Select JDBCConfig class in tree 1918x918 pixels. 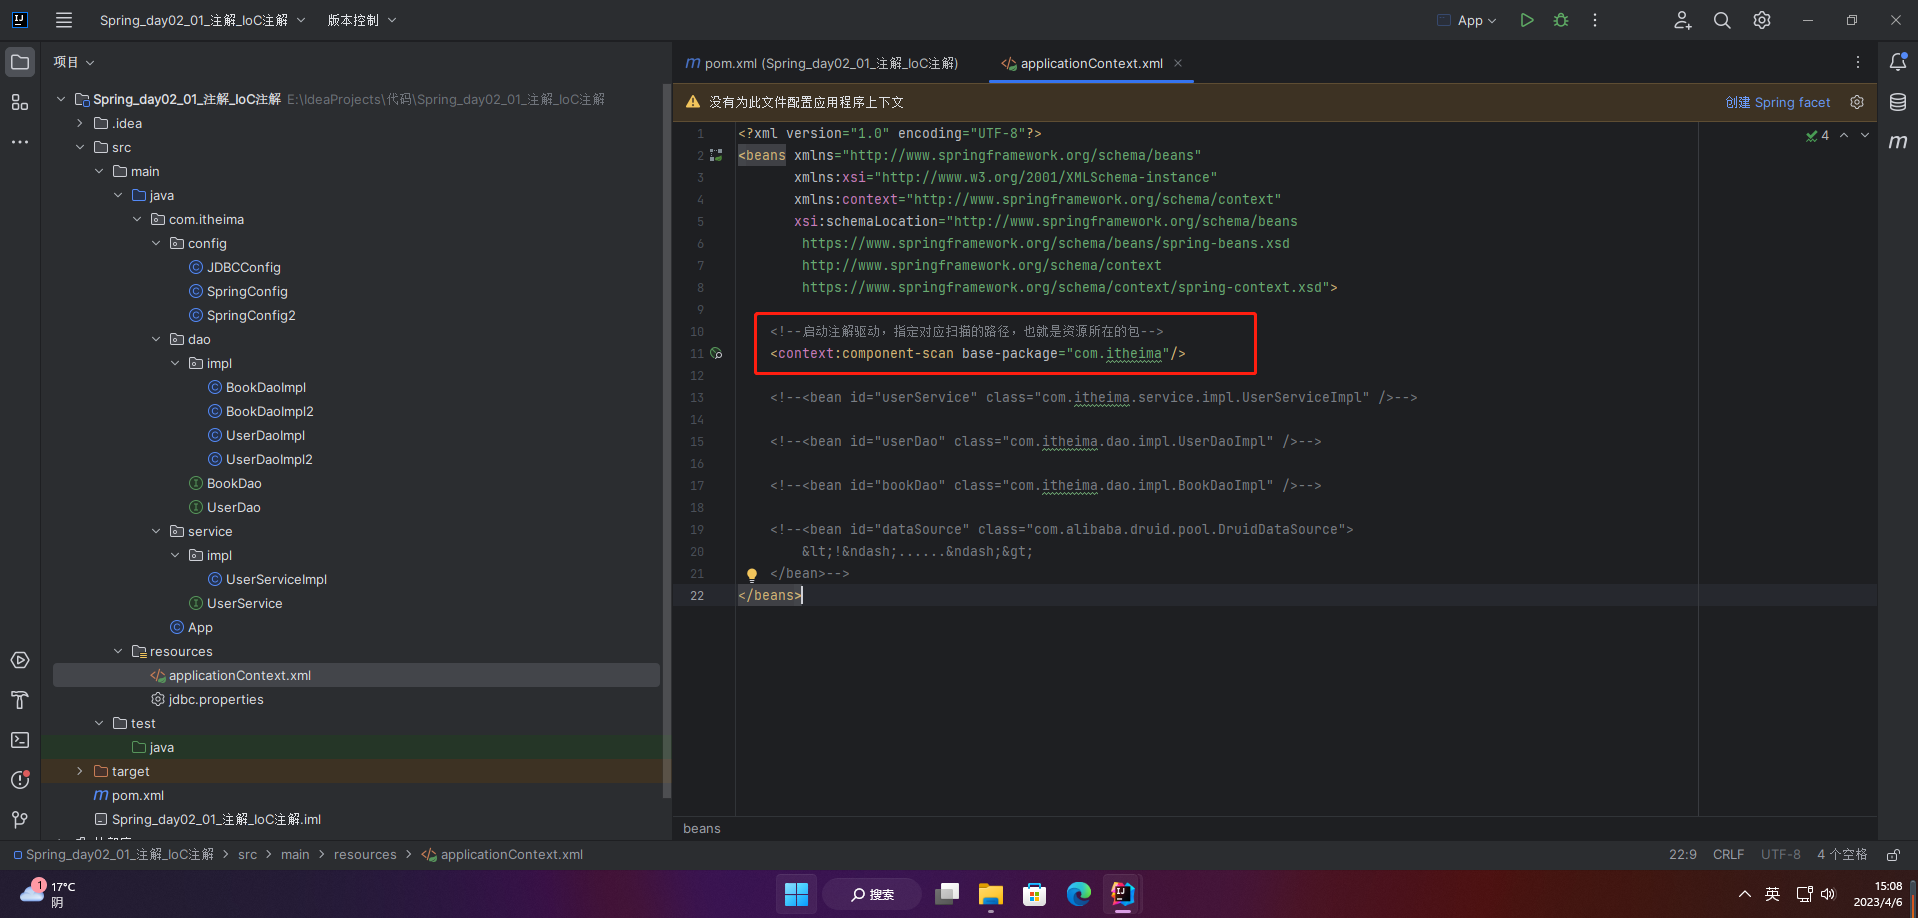[x=243, y=267]
